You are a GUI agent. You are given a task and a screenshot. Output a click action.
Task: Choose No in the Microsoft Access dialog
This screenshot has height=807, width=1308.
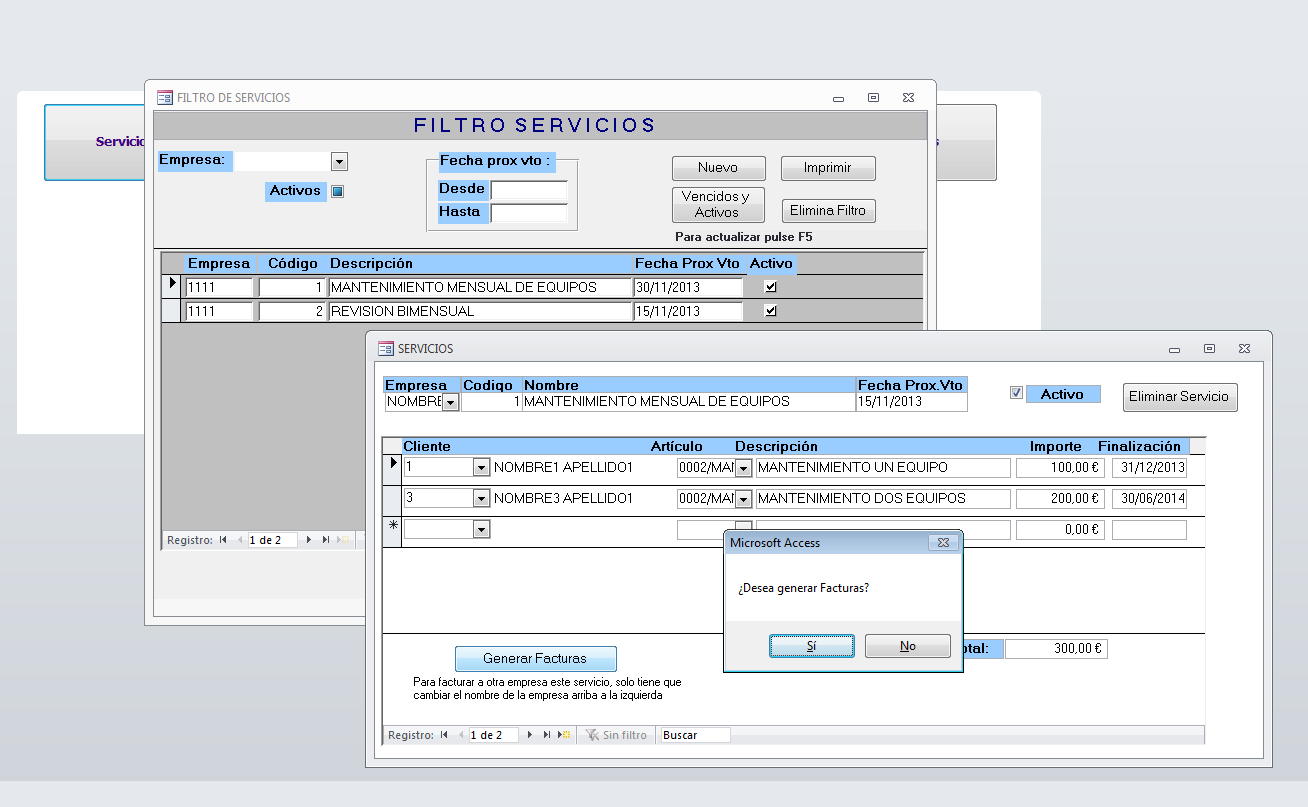point(907,646)
